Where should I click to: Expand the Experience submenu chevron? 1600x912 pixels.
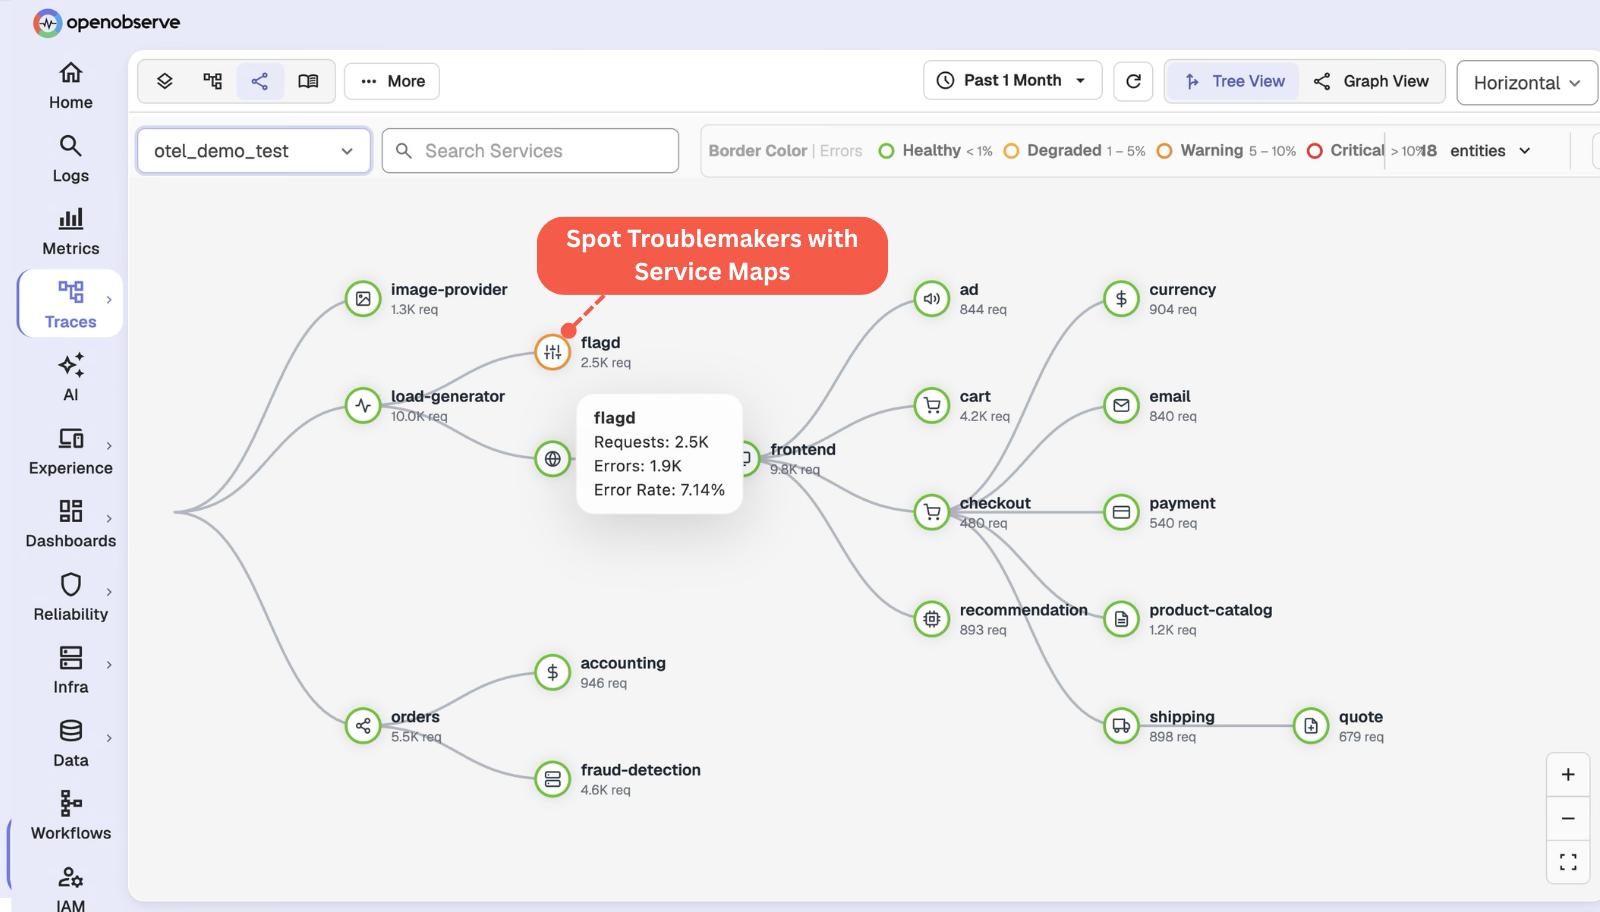click(109, 446)
